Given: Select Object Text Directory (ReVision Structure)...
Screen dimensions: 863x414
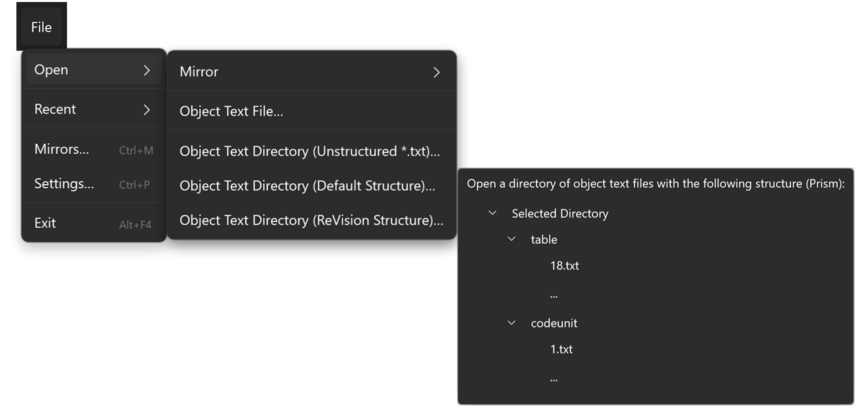Looking at the screenshot, I should point(312,221).
